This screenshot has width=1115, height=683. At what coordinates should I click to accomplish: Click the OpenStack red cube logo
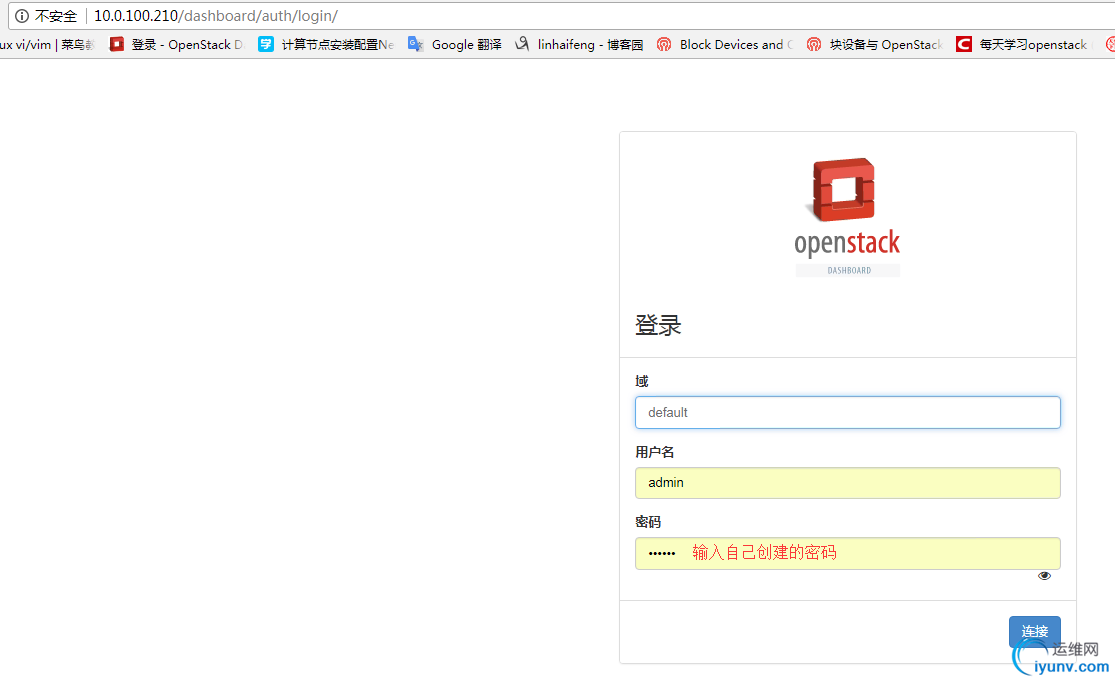(x=843, y=189)
